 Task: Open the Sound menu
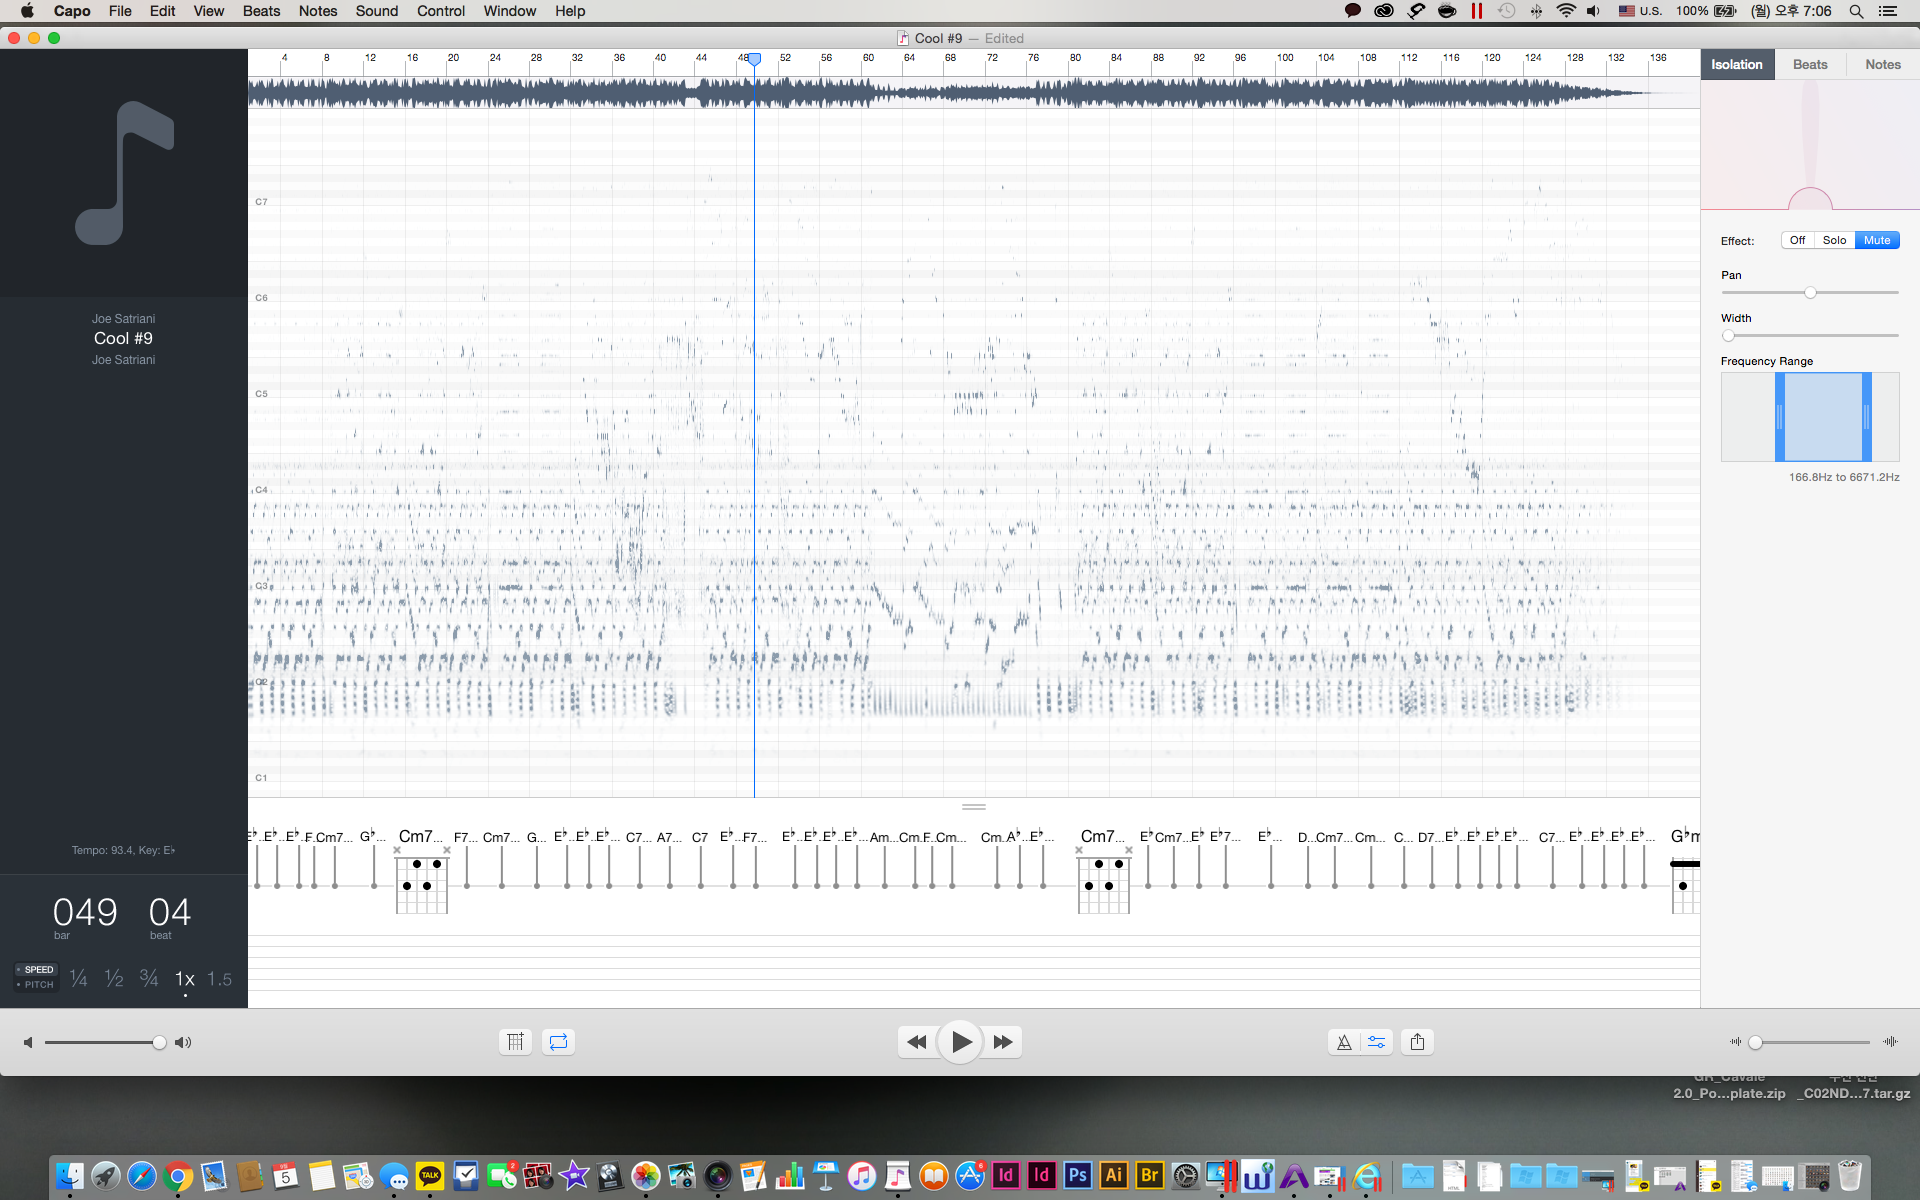click(x=377, y=11)
